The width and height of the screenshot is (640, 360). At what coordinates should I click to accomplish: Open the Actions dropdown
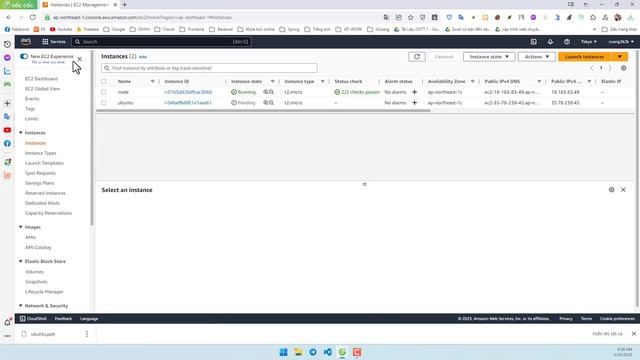coord(536,57)
